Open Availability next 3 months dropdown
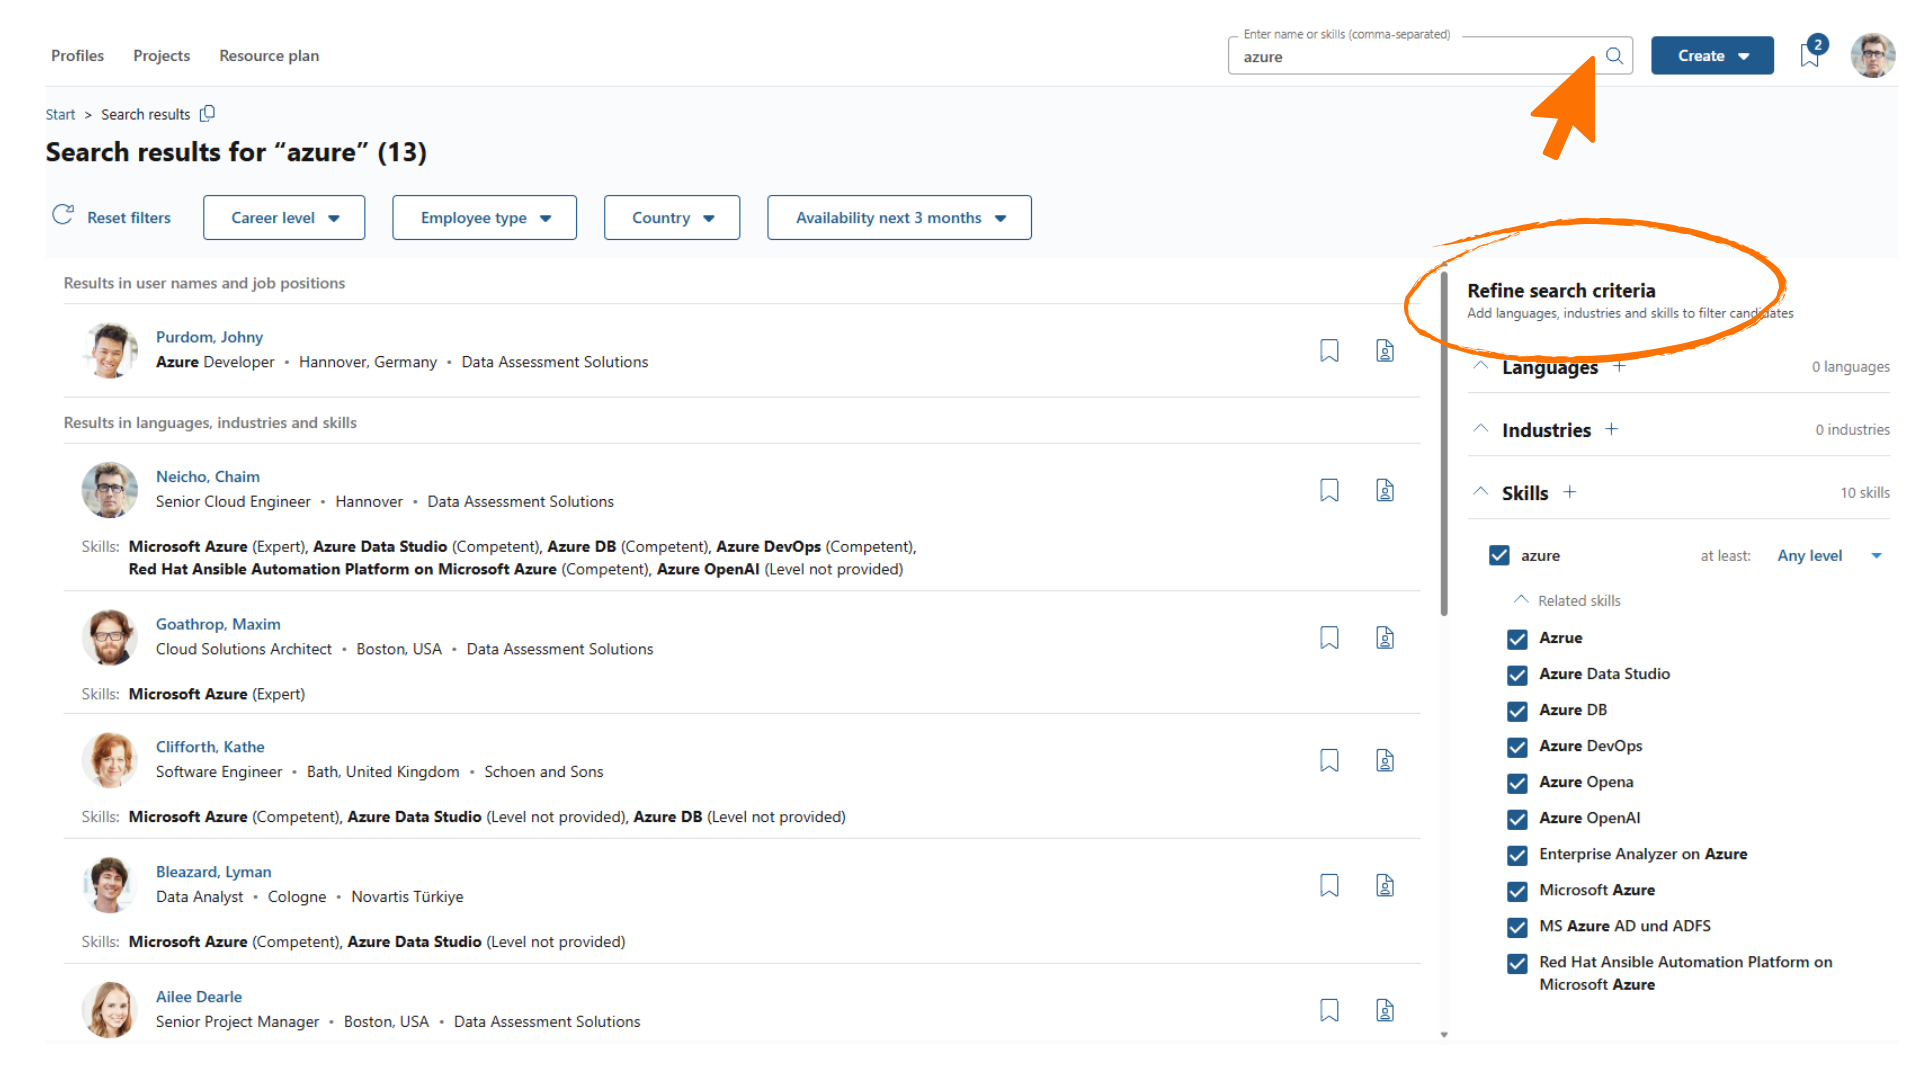 tap(899, 218)
